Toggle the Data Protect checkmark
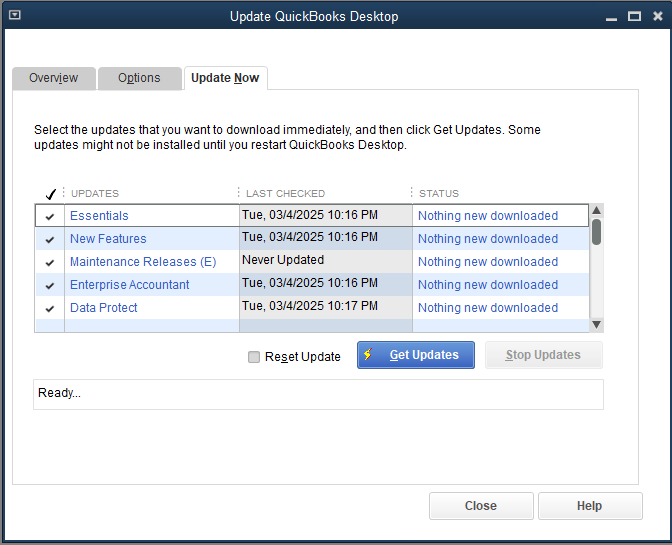Image resolution: width=672 pixels, height=545 pixels. pyautogui.click(x=50, y=308)
